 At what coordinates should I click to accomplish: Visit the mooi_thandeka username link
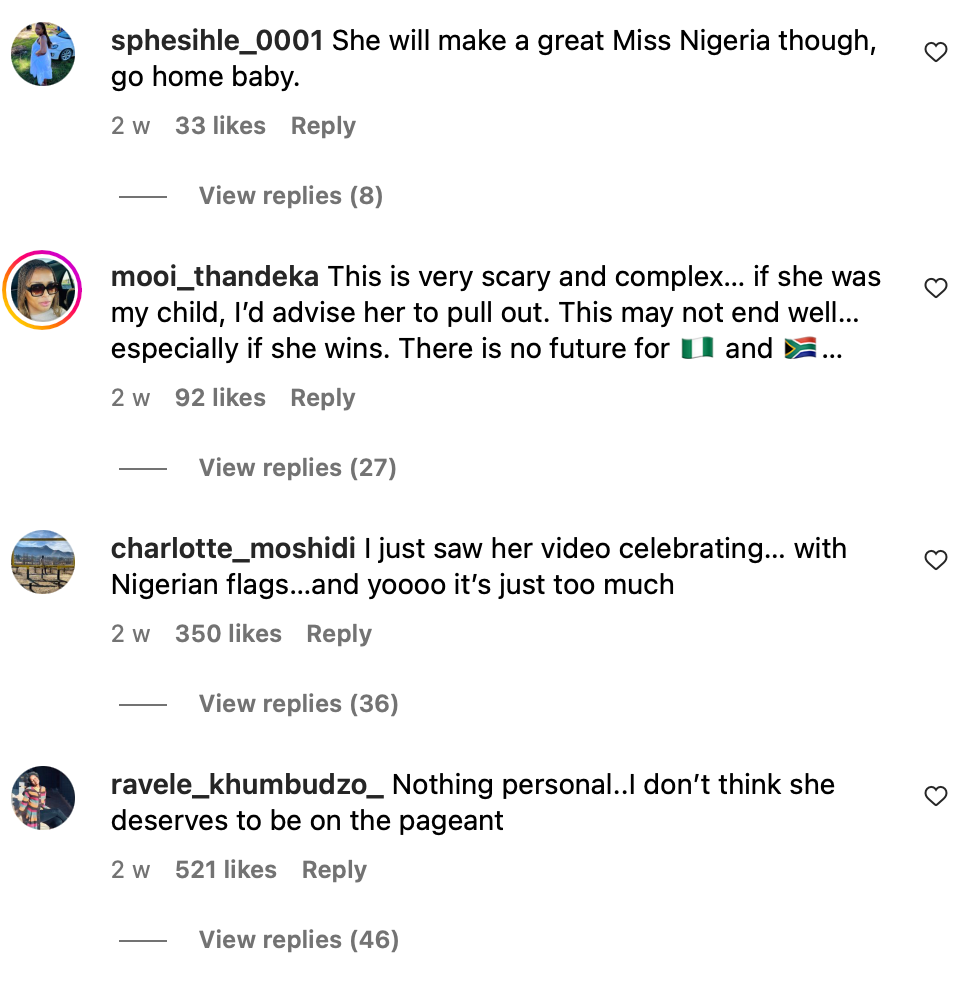pyautogui.click(x=215, y=277)
